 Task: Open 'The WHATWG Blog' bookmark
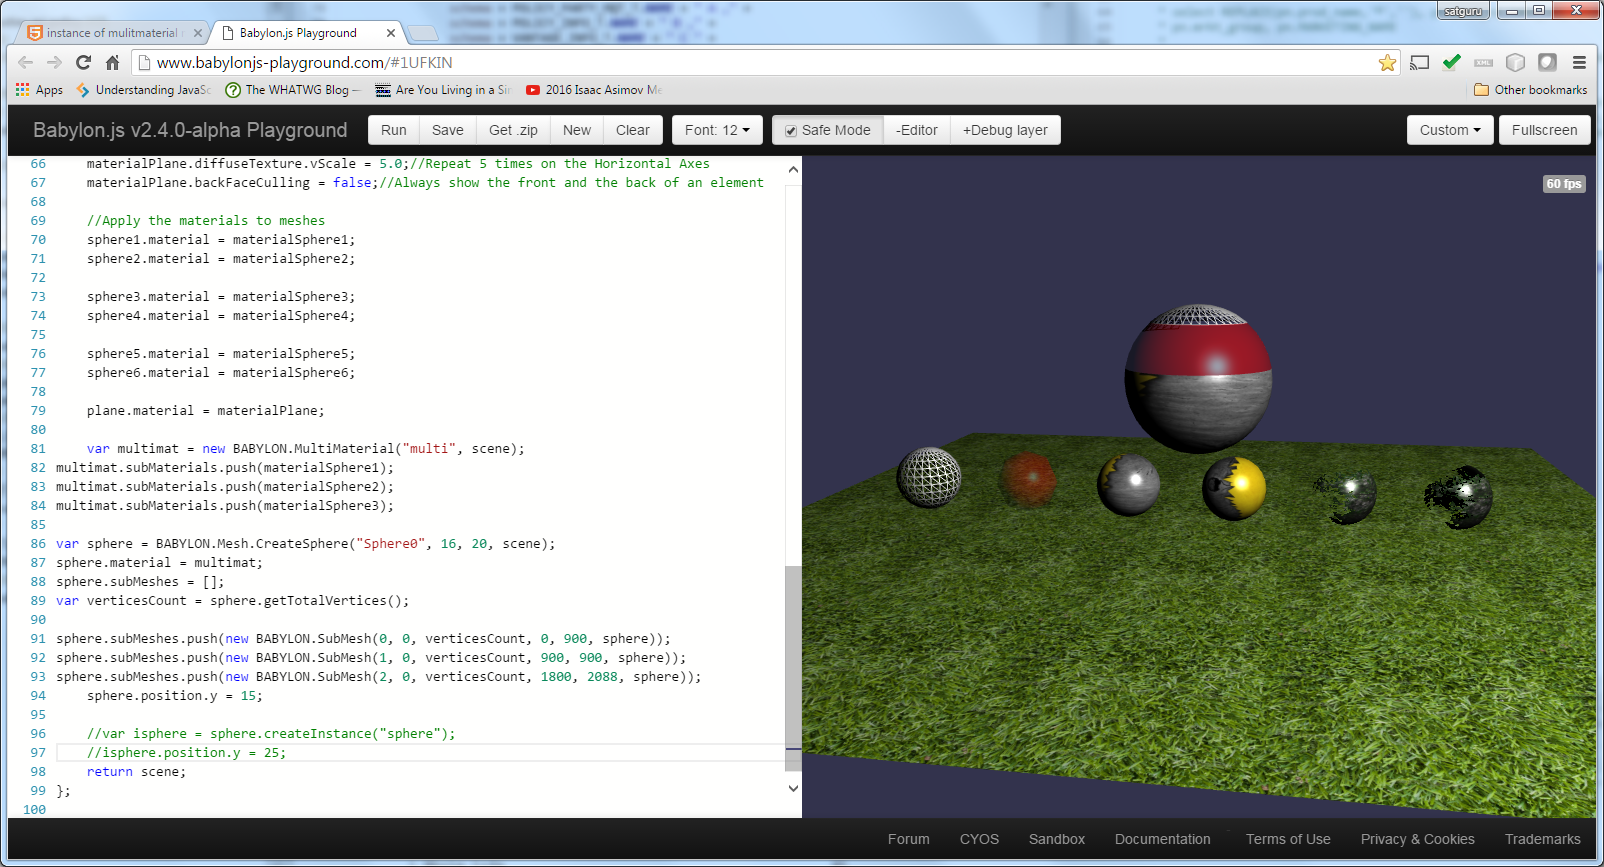292,90
